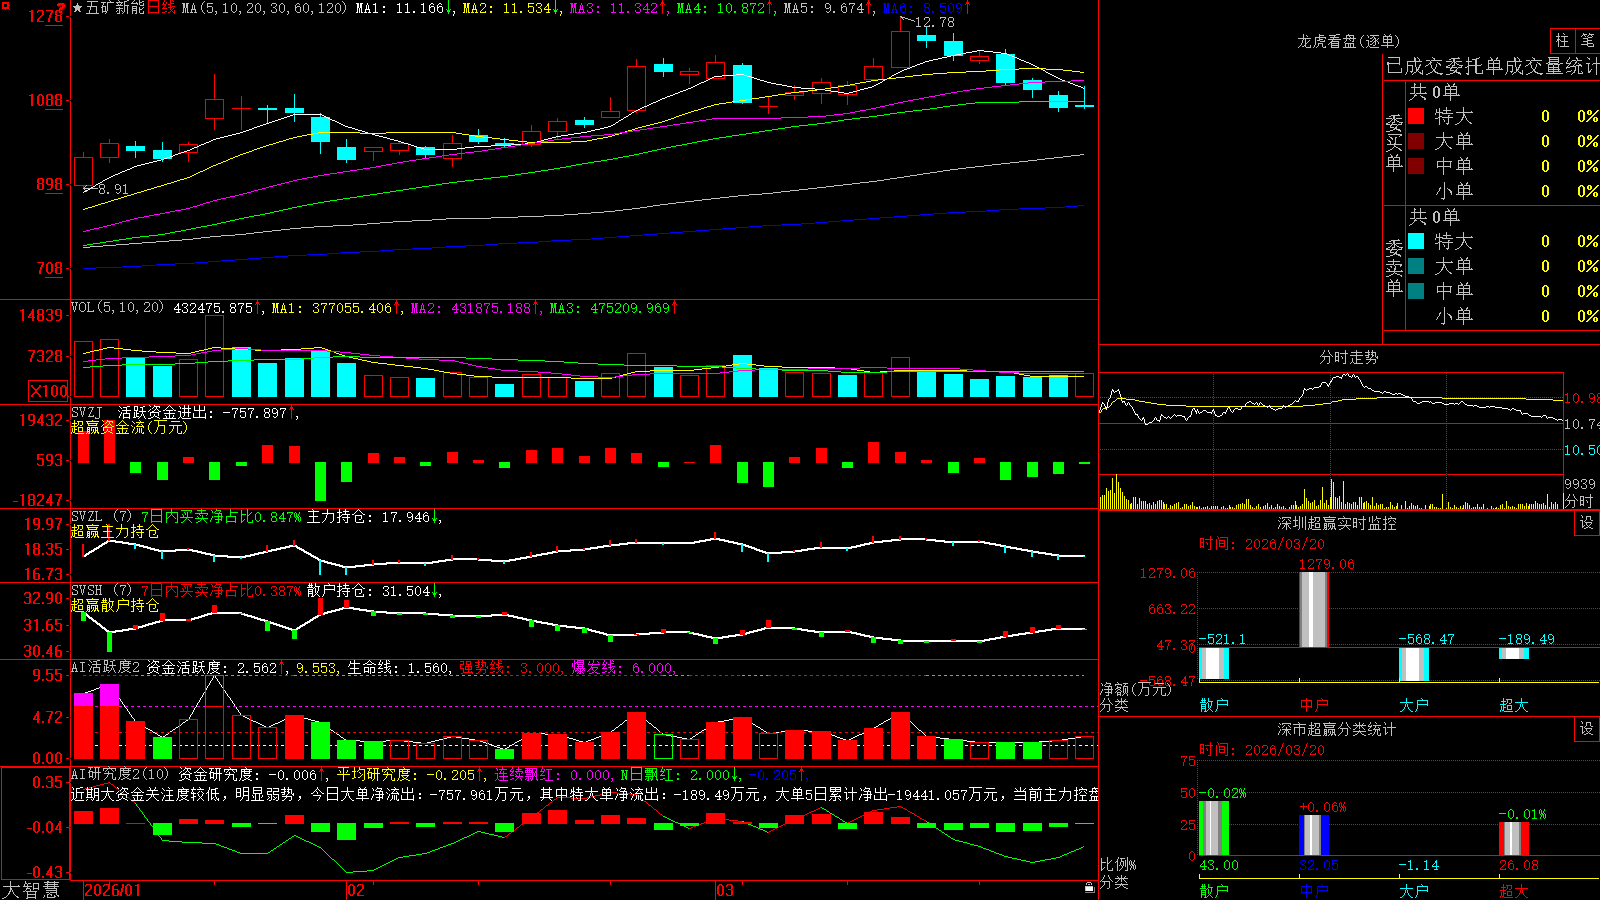The image size is (1600, 900).
Task: Click the teal 大单 swatch under 委卖单
Action: point(1416,266)
